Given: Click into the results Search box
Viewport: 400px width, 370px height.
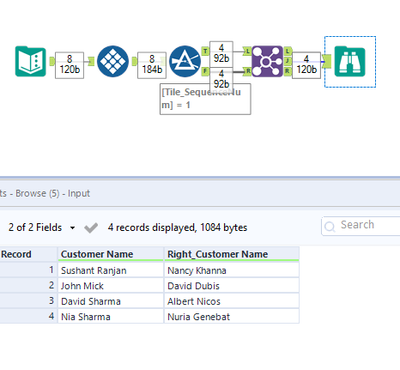Looking at the screenshot, I should point(361,226).
